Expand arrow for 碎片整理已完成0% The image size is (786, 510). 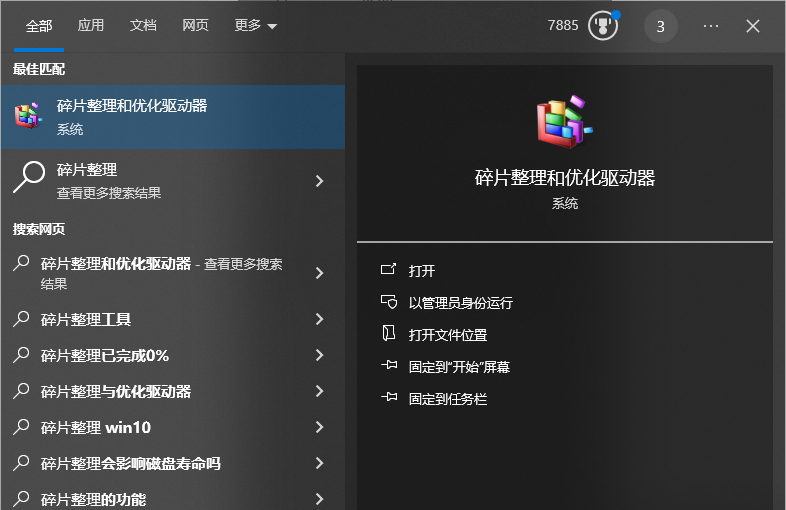click(319, 355)
